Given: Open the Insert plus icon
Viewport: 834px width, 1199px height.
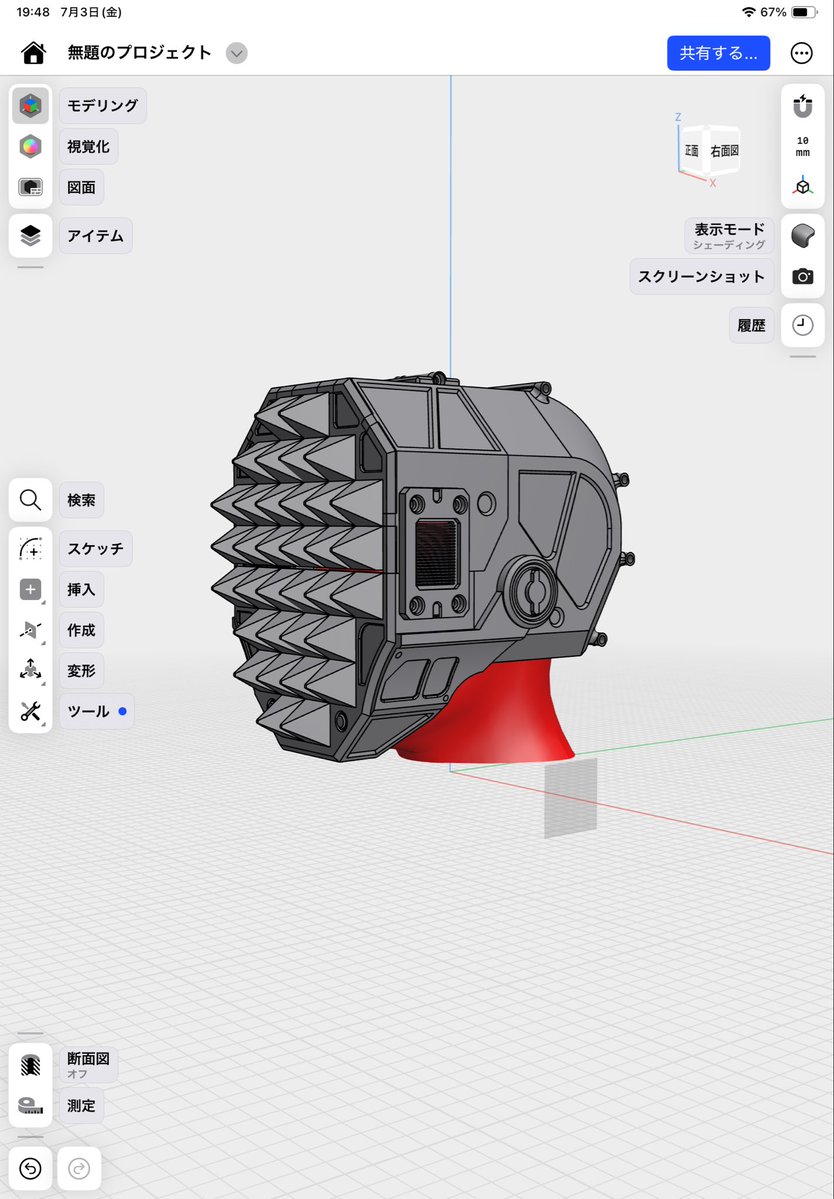Looking at the screenshot, I should pos(31,589).
